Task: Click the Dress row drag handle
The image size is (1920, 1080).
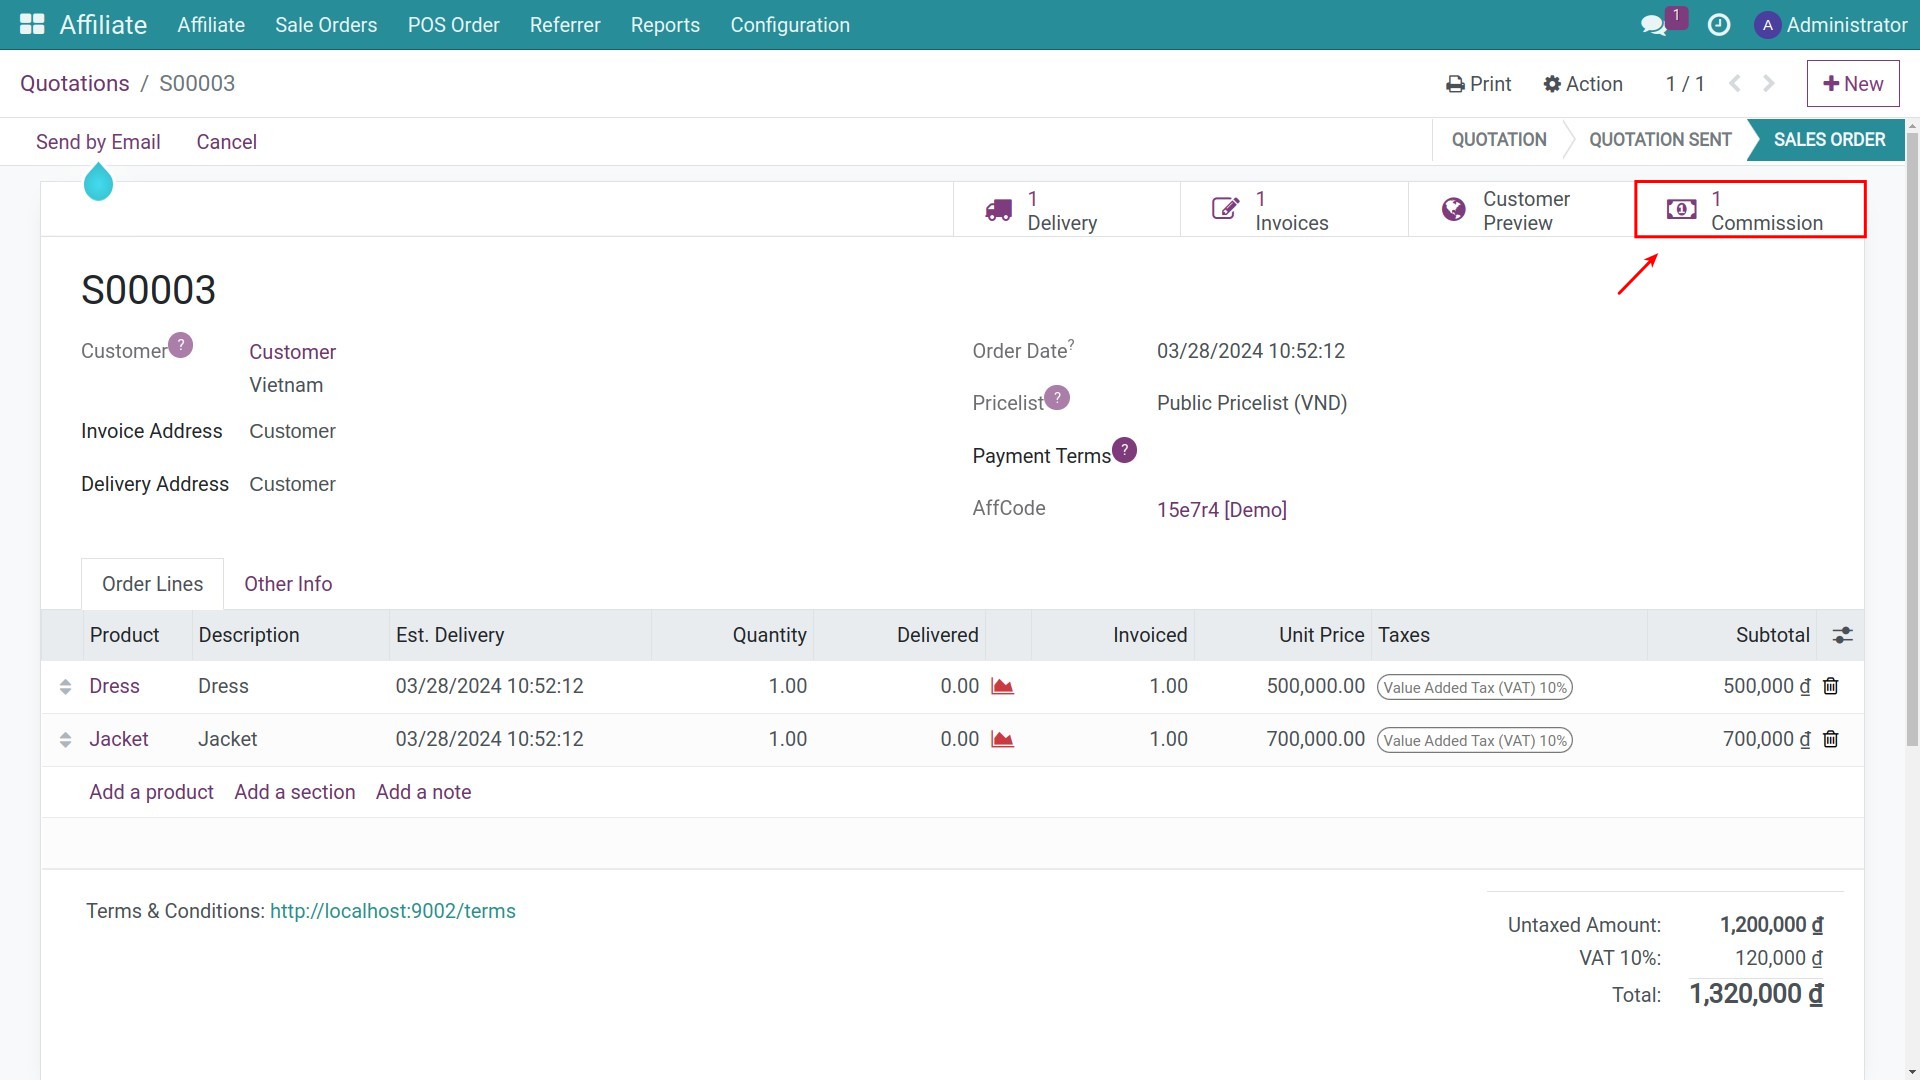Action: [x=65, y=687]
